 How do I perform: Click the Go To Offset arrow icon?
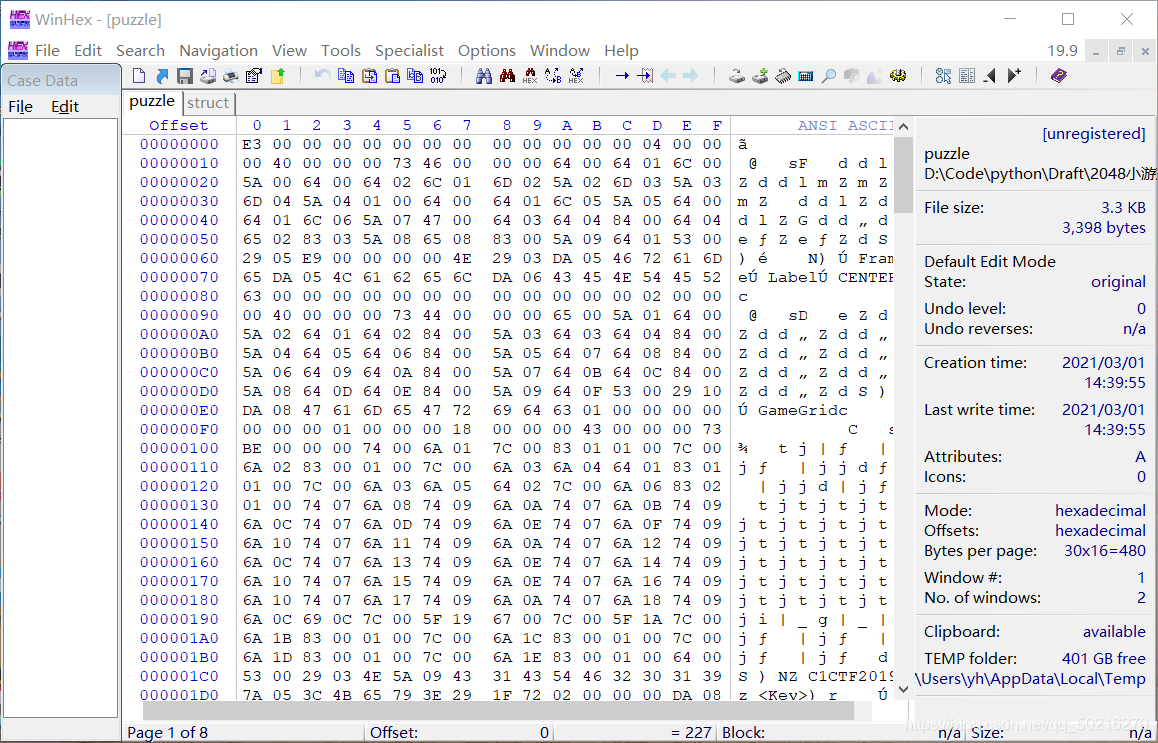click(x=622, y=76)
